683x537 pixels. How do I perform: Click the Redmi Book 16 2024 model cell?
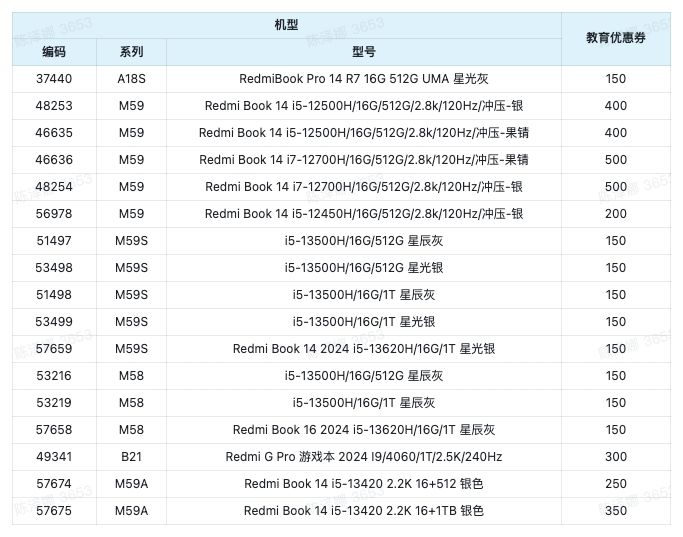click(x=363, y=429)
